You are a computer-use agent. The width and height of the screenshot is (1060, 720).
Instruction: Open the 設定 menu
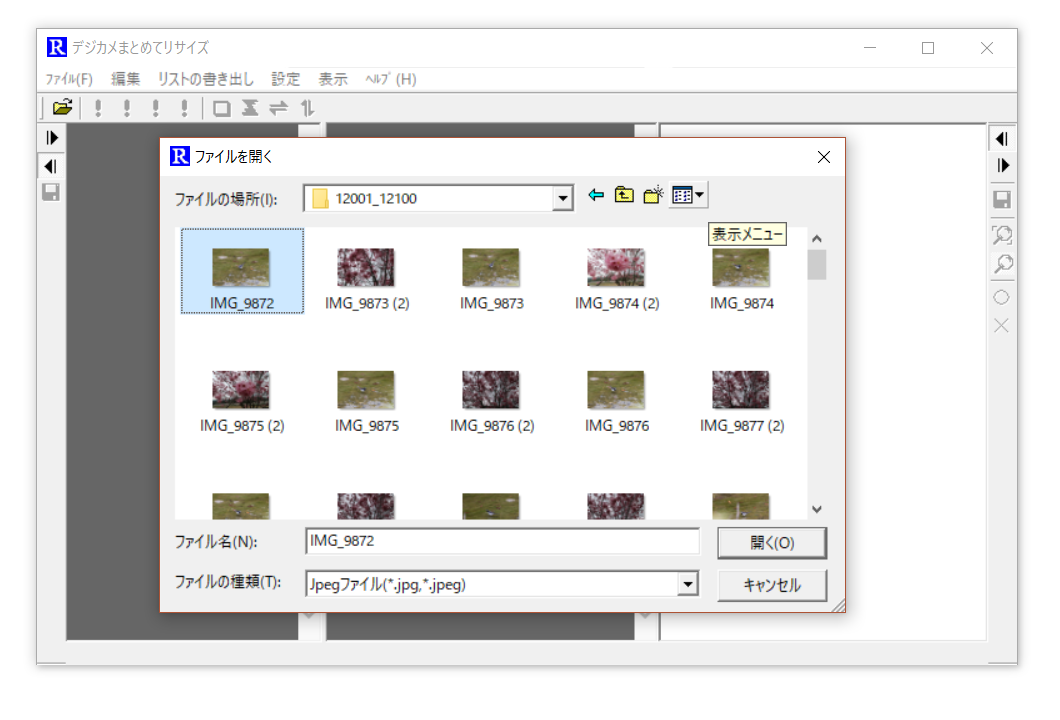pyautogui.click(x=285, y=79)
